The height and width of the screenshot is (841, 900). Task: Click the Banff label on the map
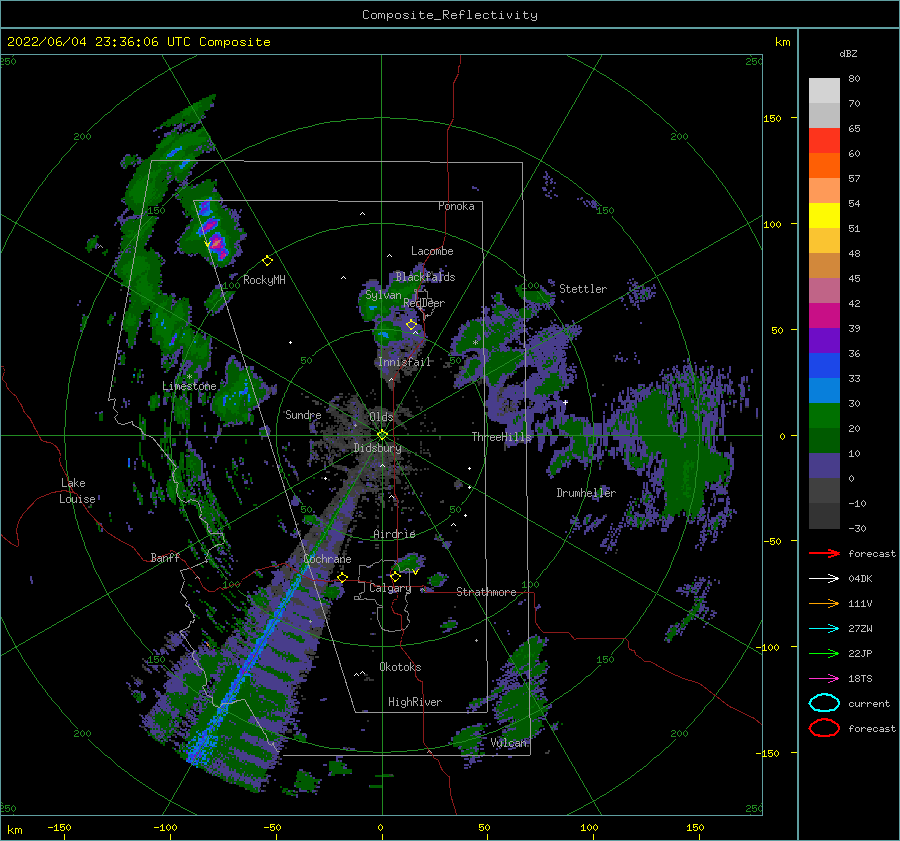pos(165,557)
